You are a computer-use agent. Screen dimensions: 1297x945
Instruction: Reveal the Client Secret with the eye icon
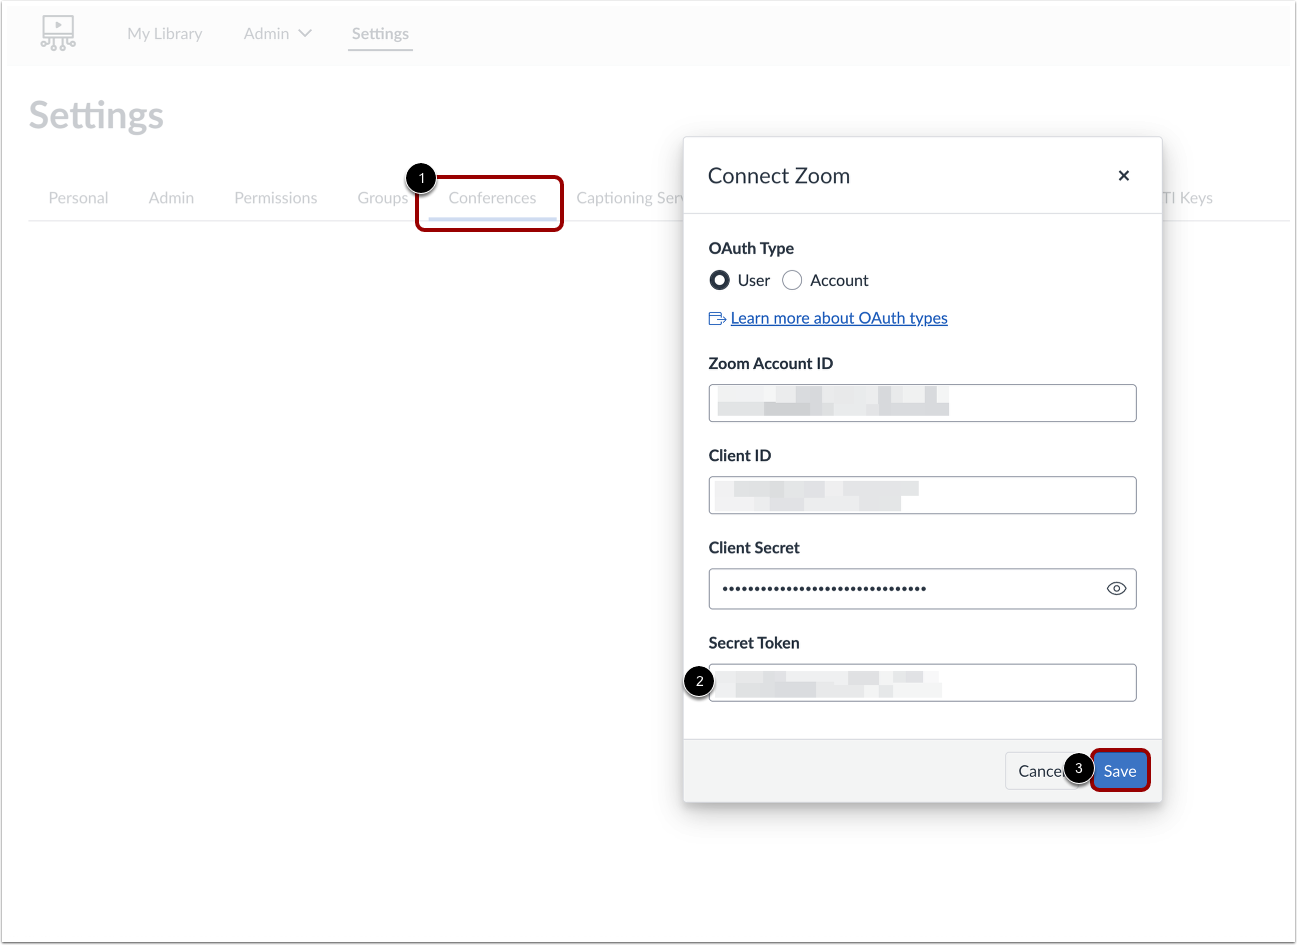tap(1116, 588)
